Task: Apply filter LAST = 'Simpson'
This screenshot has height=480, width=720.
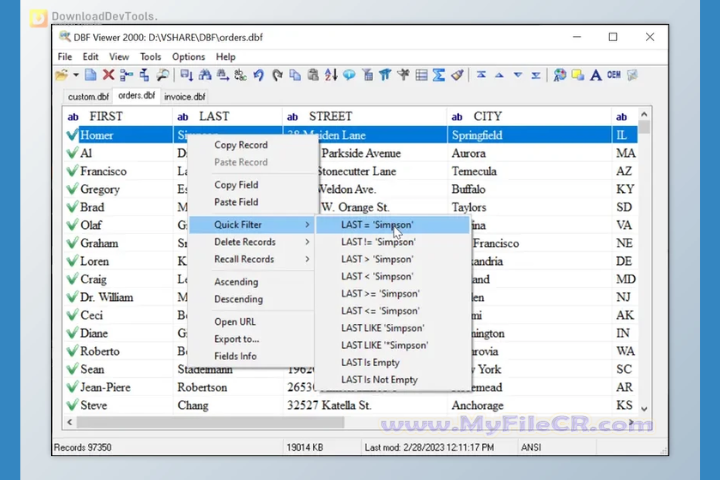Action: tap(393, 225)
